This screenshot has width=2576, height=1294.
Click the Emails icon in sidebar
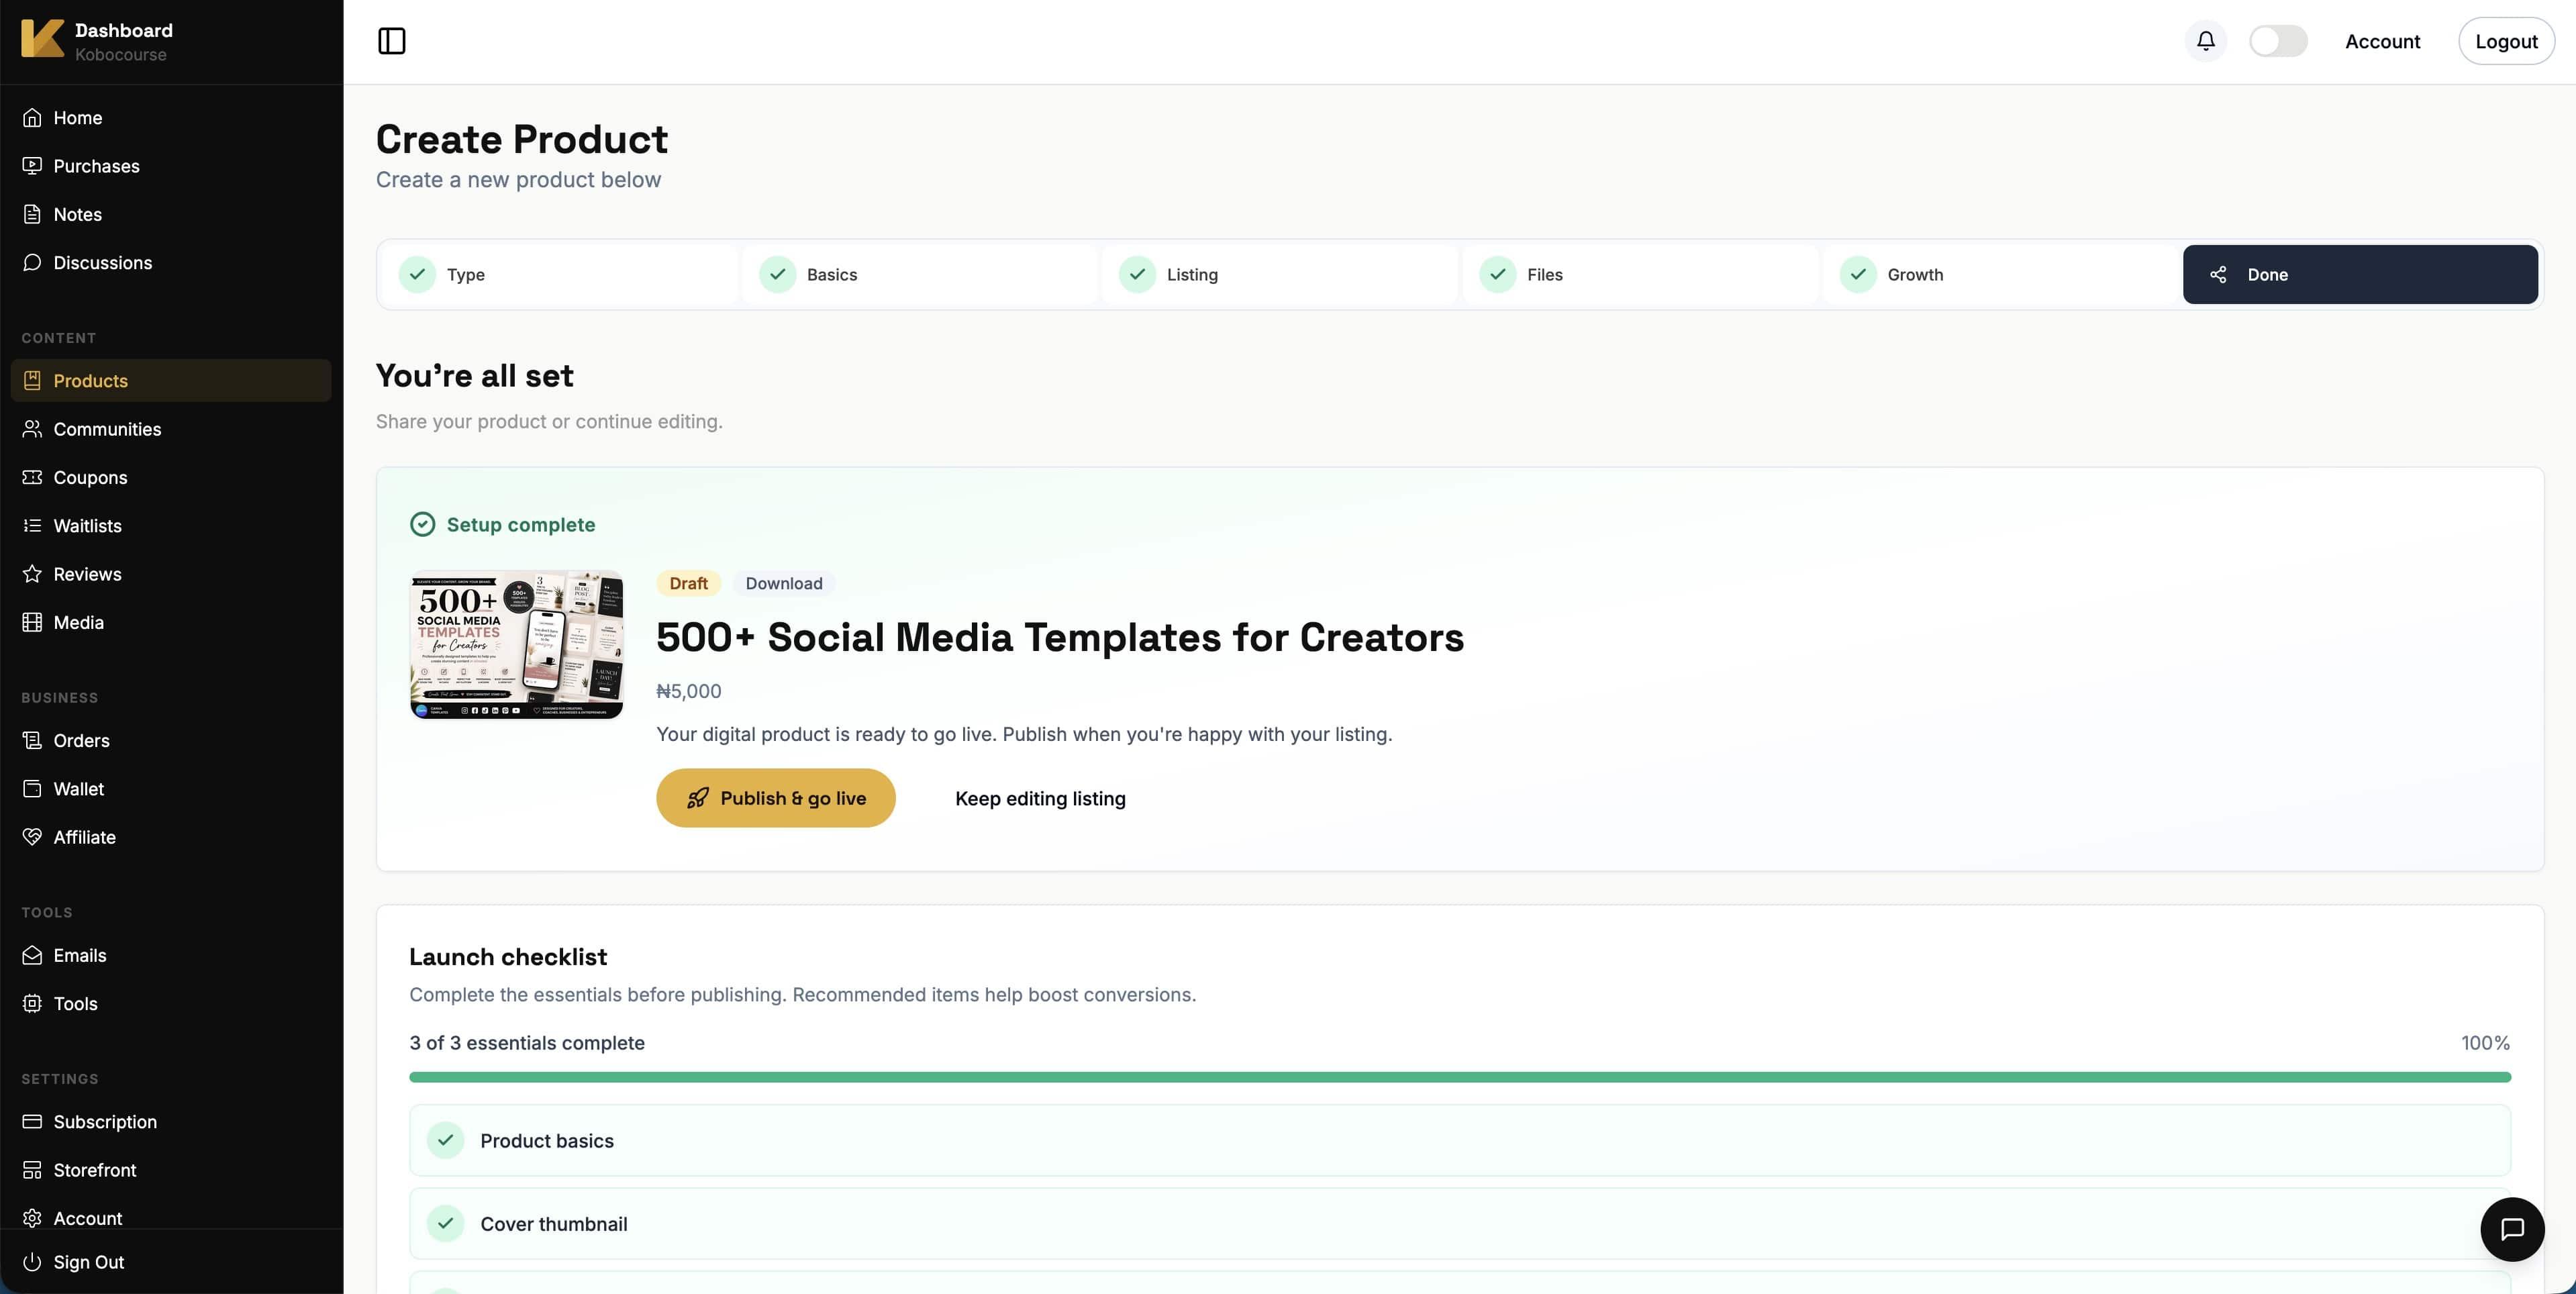(32, 955)
